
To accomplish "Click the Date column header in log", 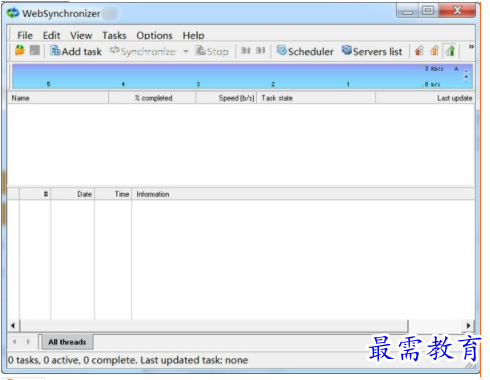I will pyautogui.click(x=73, y=194).
